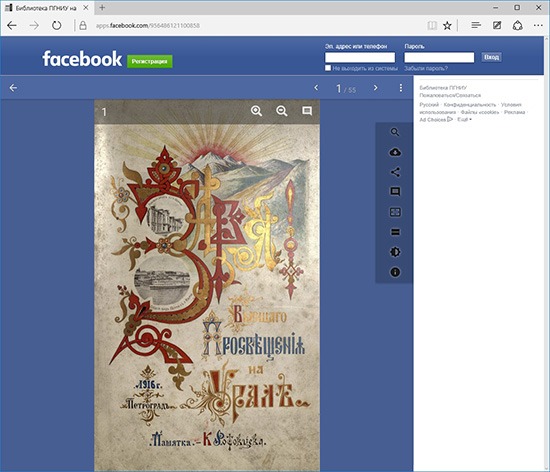This screenshot has height=472, width=550.
Task: Click the facebook logo
Action: click(82, 59)
